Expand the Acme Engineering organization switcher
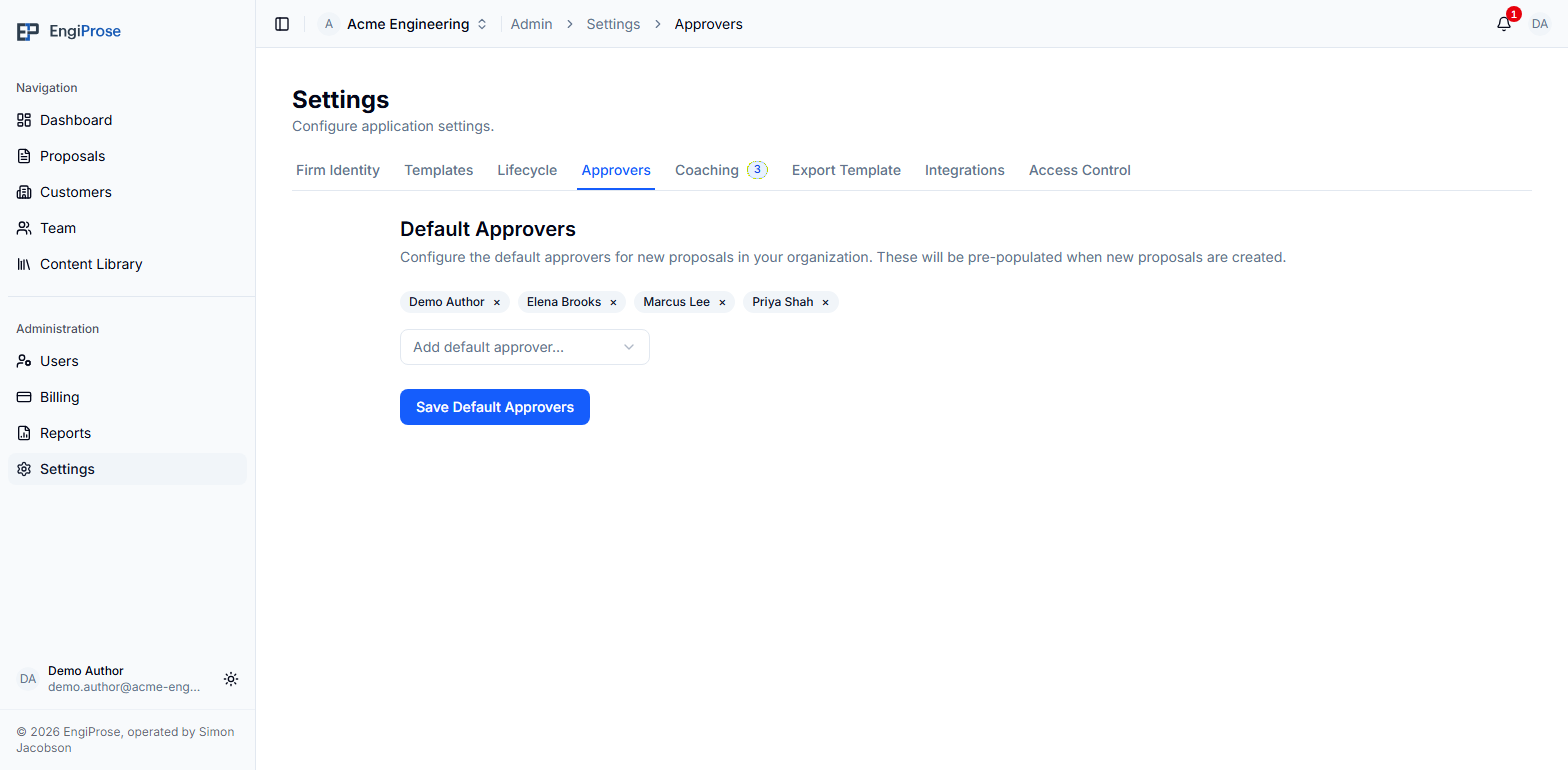Viewport: 1568px width, 770px height. pos(405,24)
